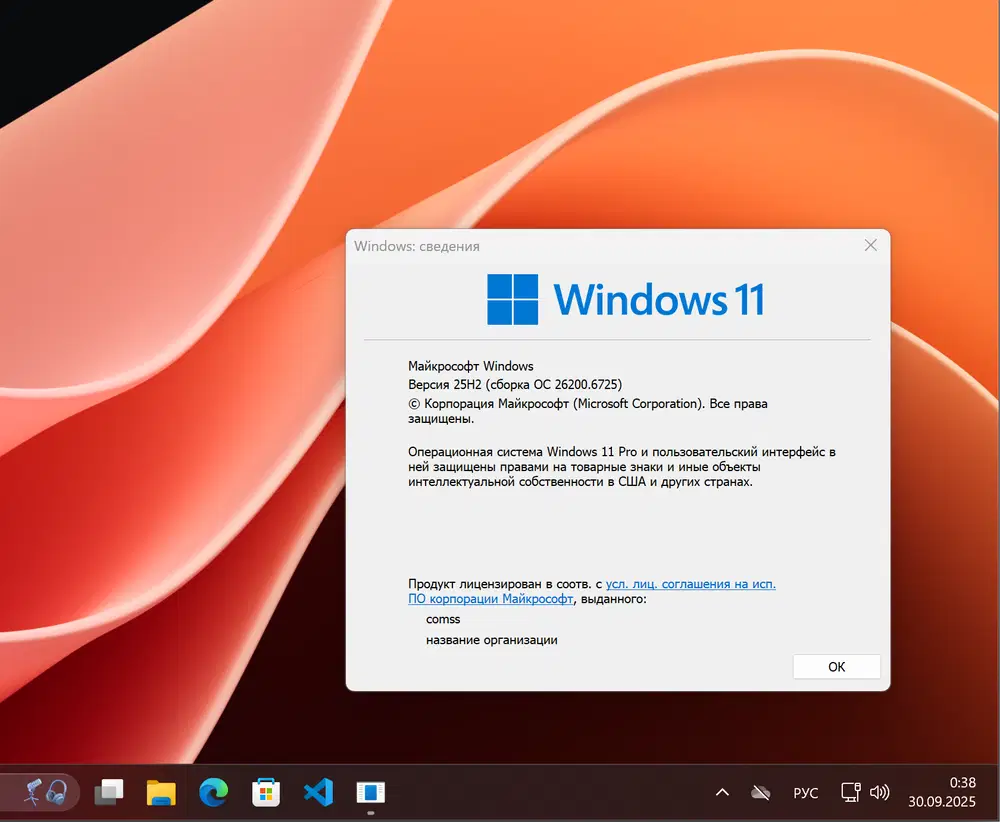Viewport: 1000px width, 822px height.
Task: Open OneDrive from the system tray
Action: pyautogui.click(x=760, y=791)
